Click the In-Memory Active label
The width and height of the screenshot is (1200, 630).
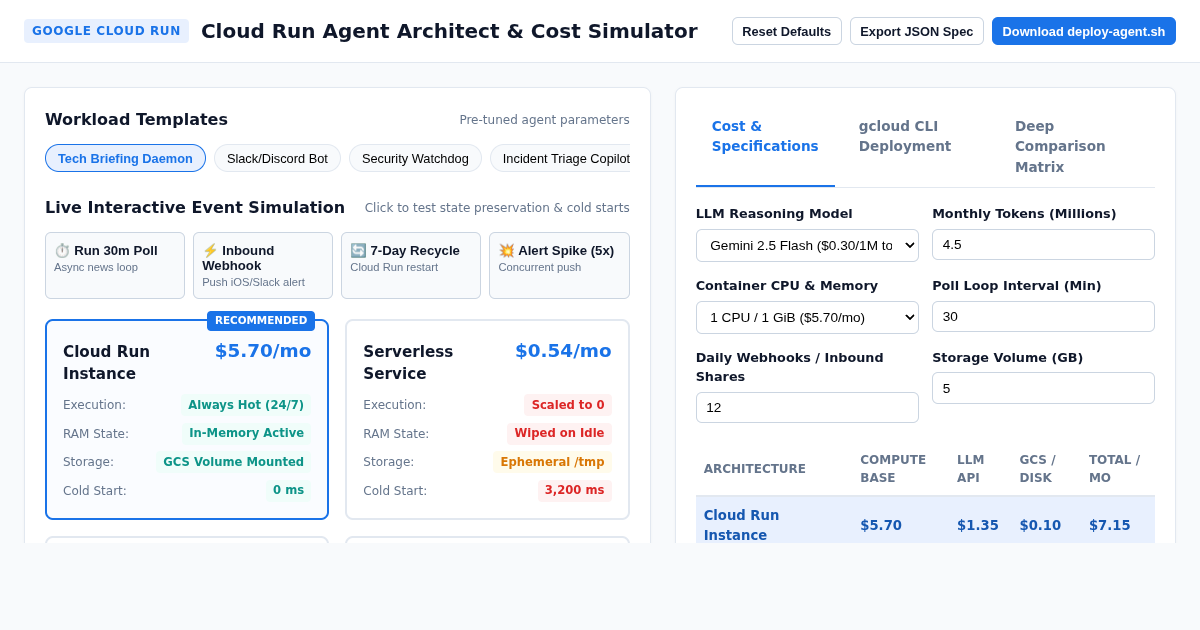(x=246, y=433)
